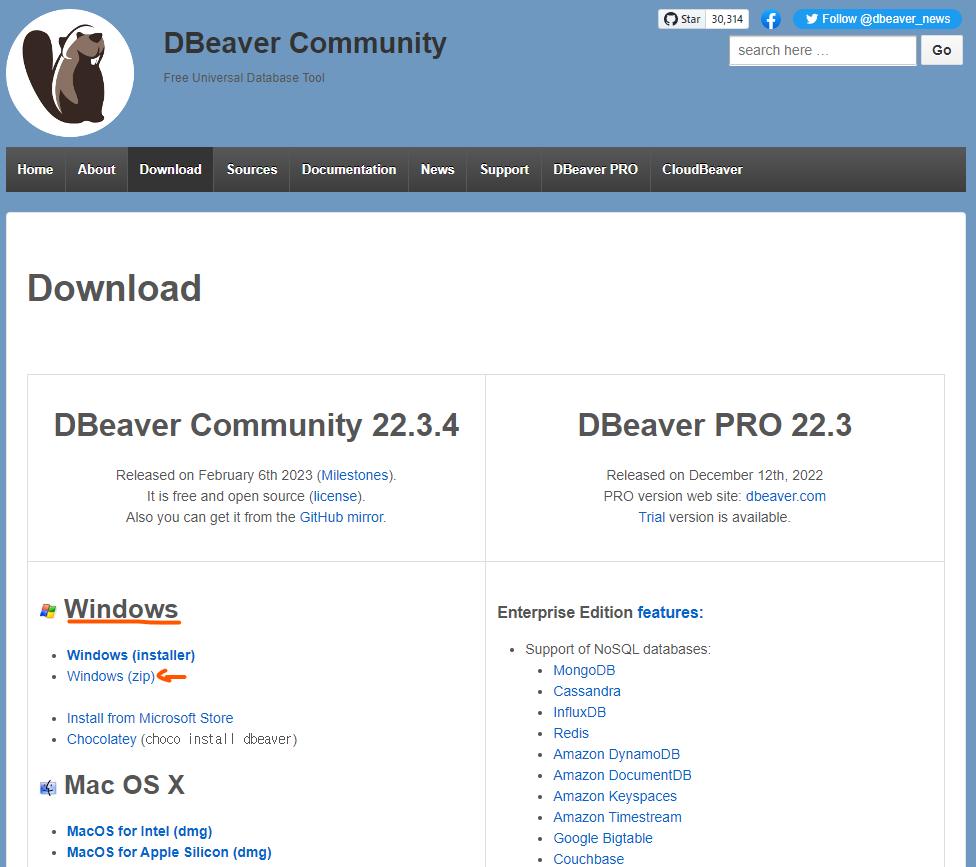This screenshot has height=867, width=976.
Task: Open the Facebook page icon
Action: (771, 19)
